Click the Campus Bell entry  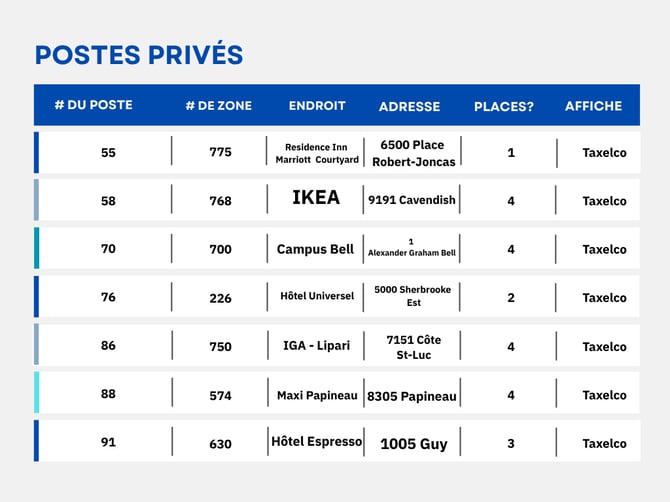point(315,249)
